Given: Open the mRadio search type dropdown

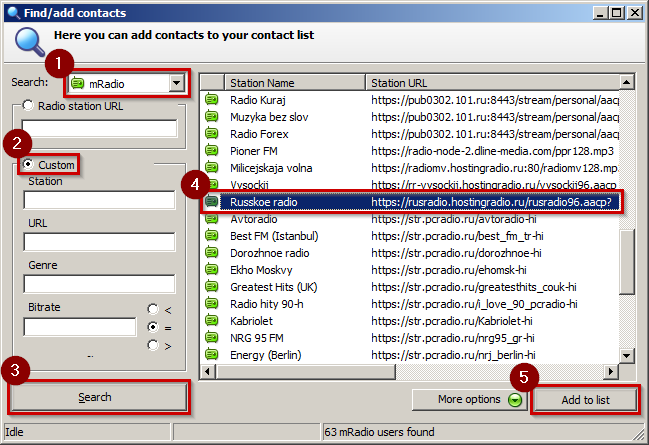Looking at the screenshot, I should pyautogui.click(x=177, y=83).
